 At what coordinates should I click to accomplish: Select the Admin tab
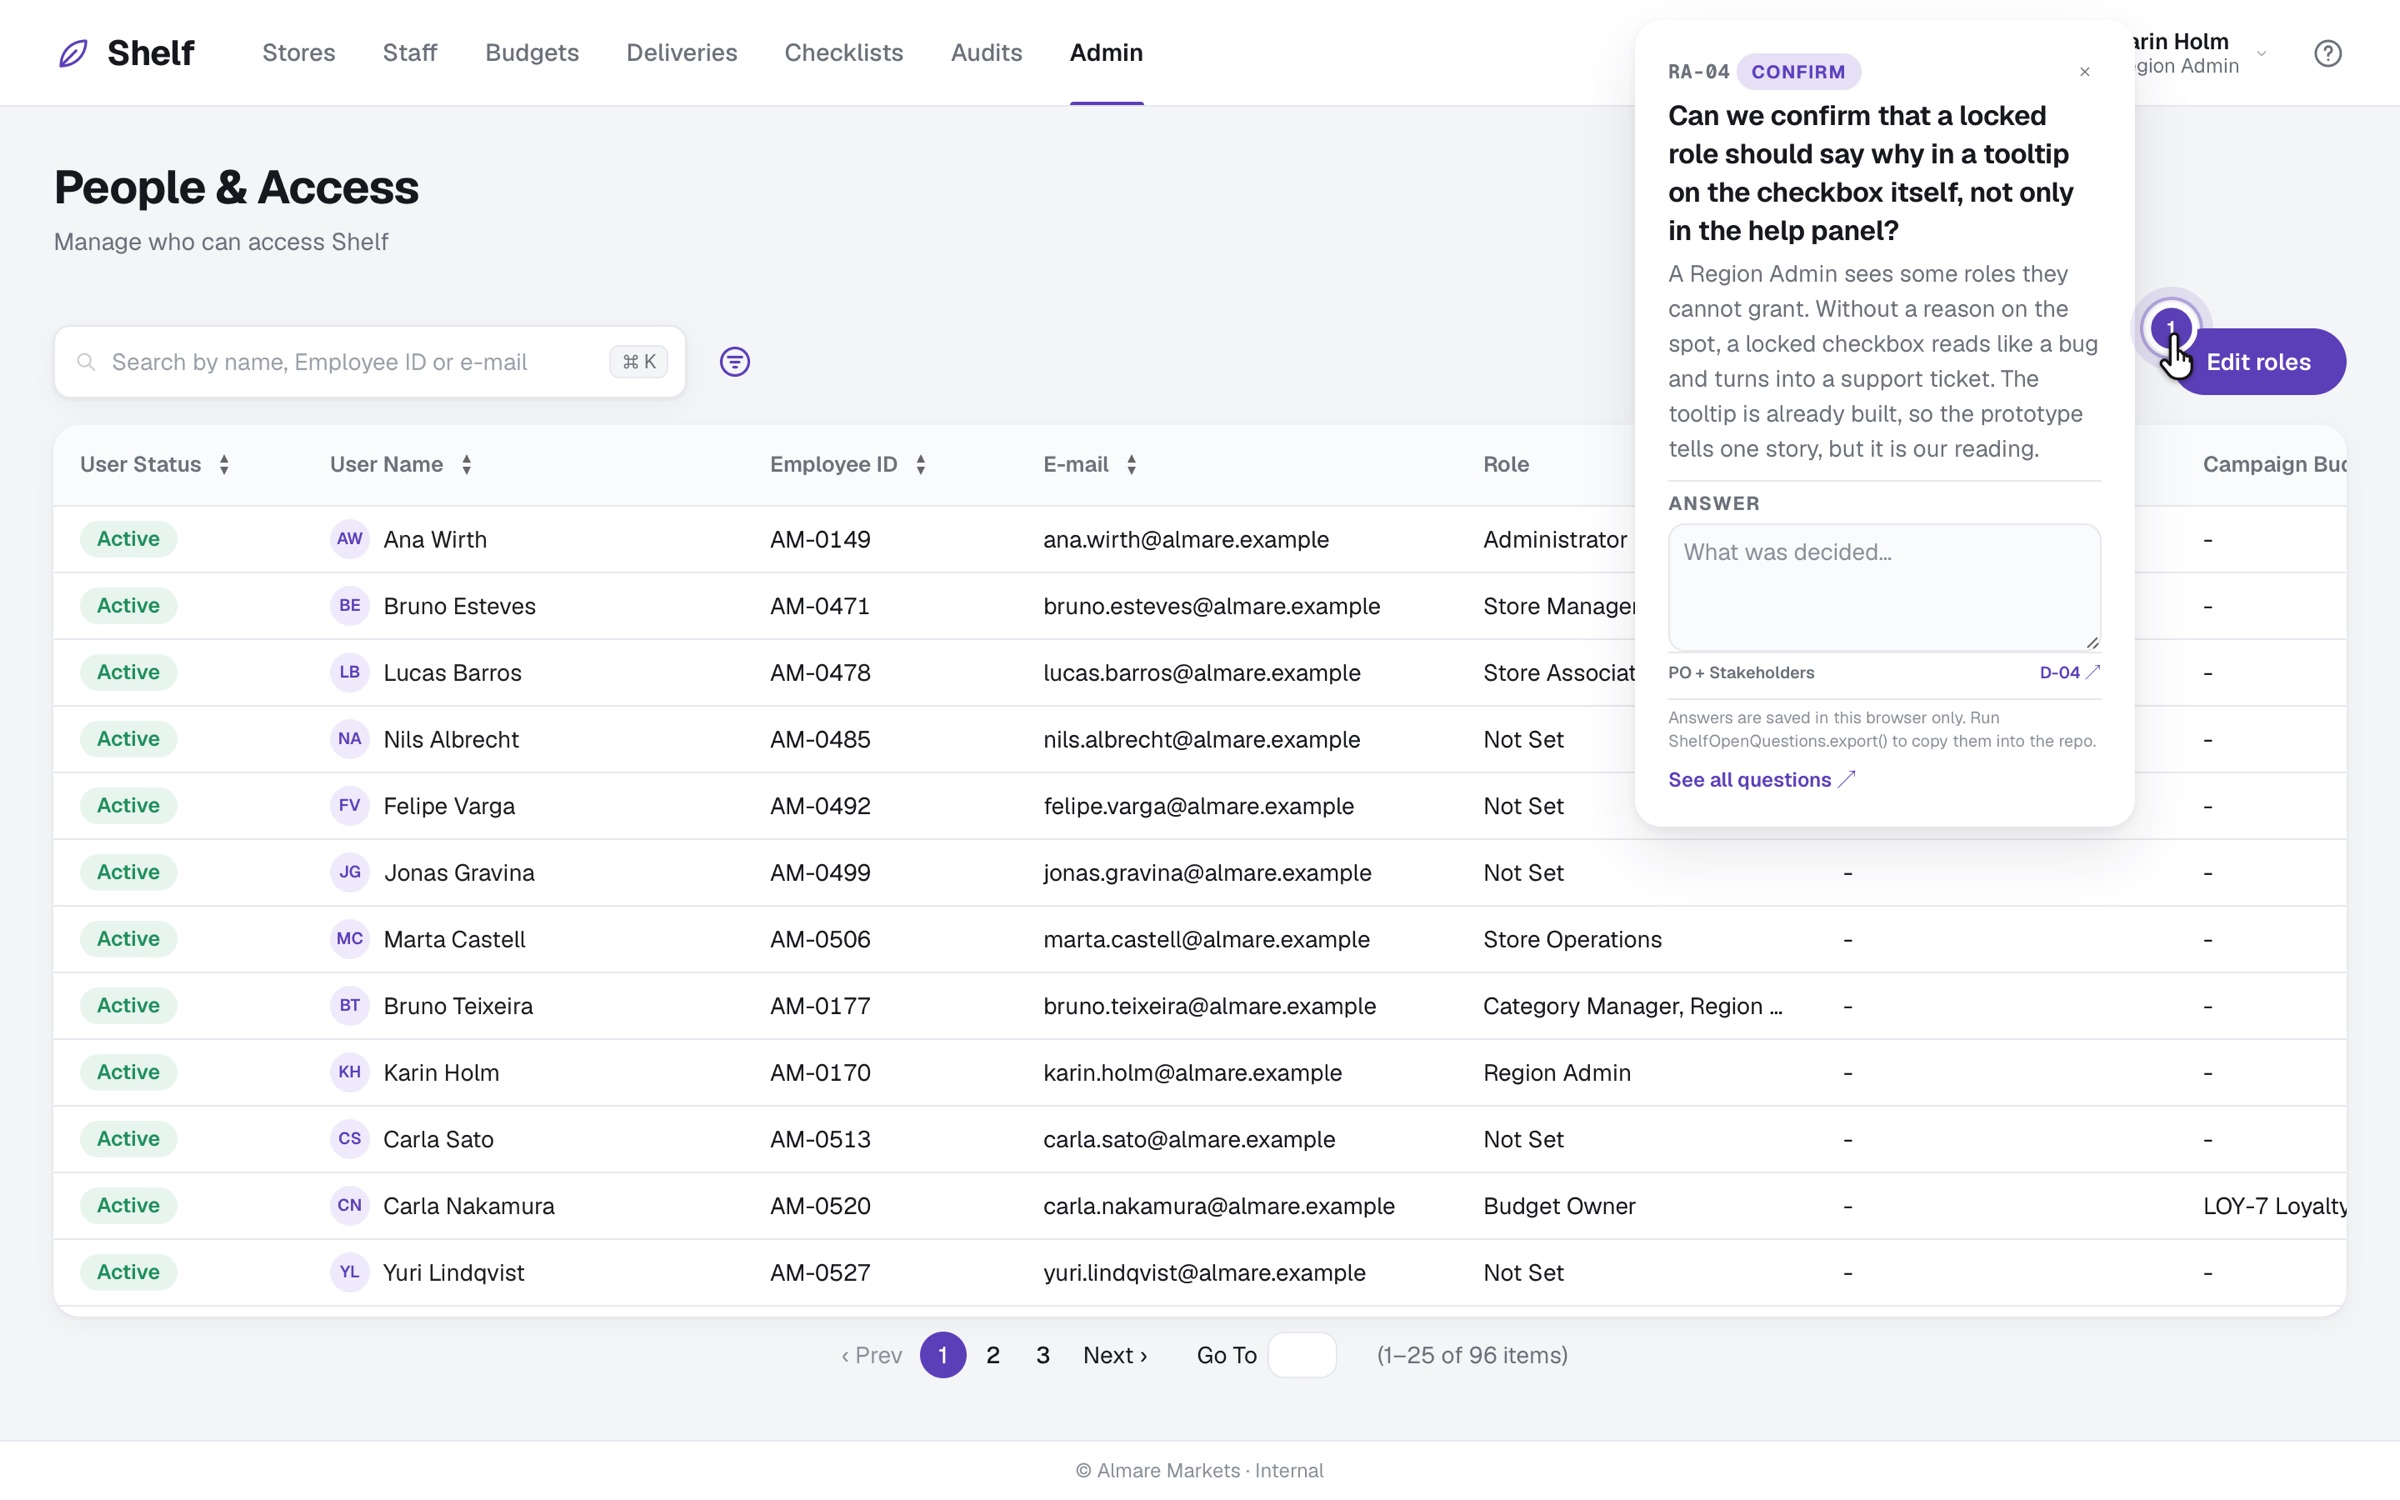point(1106,53)
